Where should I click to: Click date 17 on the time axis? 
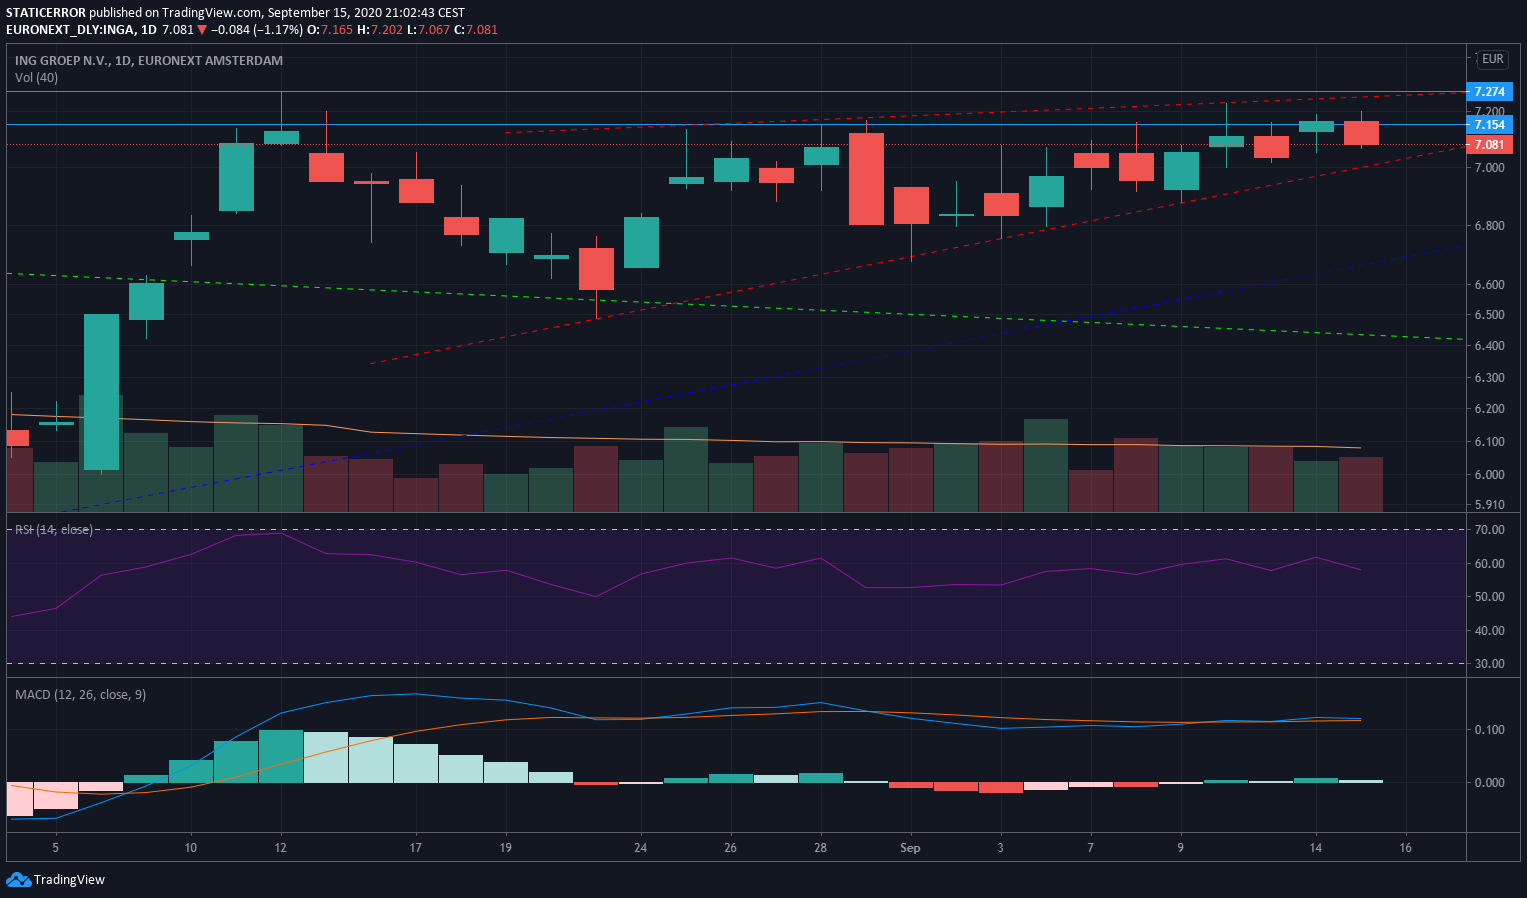tap(416, 848)
